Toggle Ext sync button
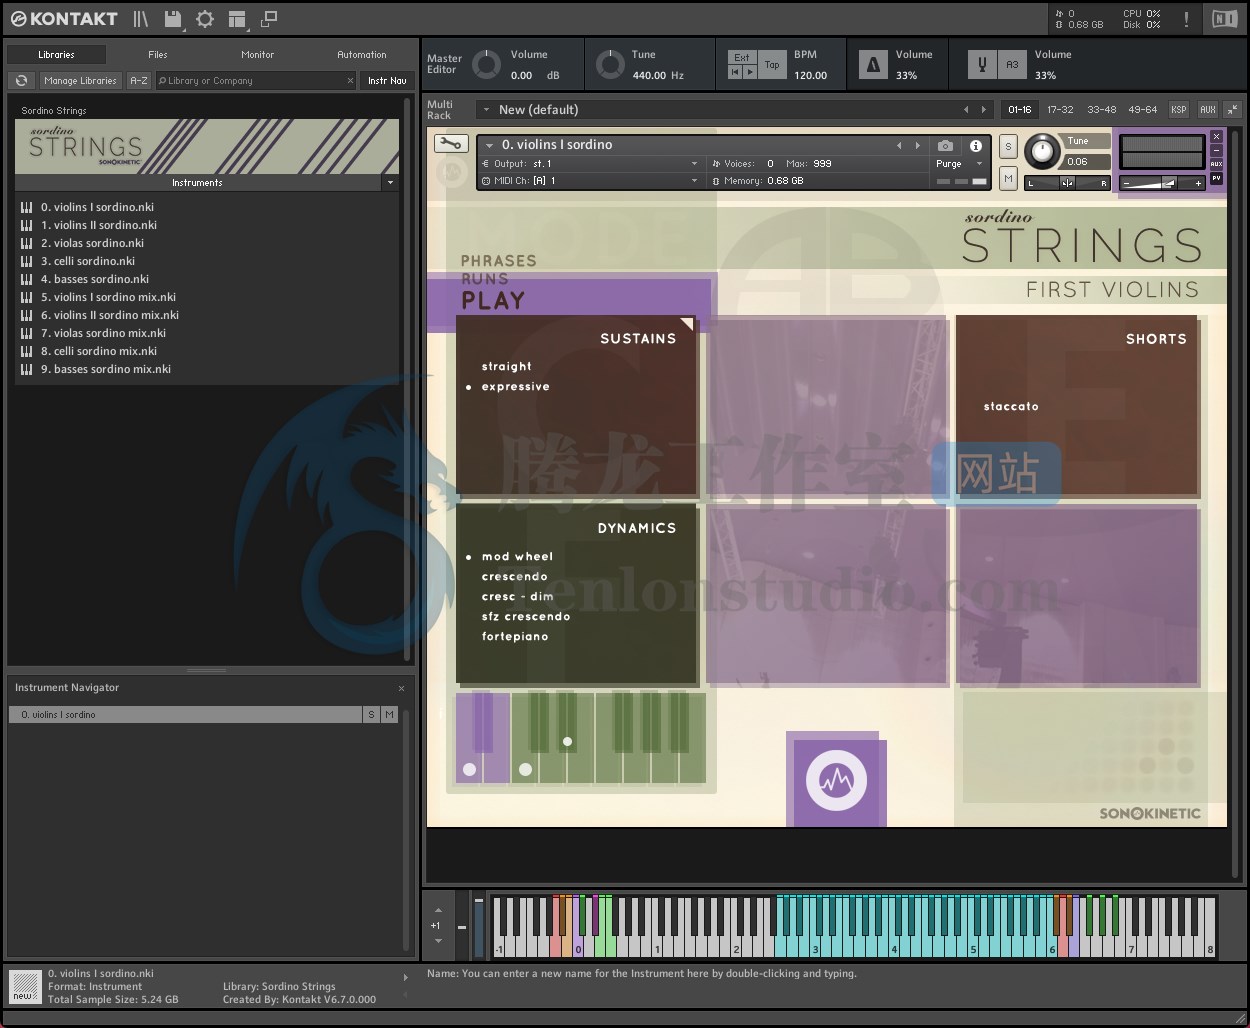The width and height of the screenshot is (1250, 1028). pos(742,58)
